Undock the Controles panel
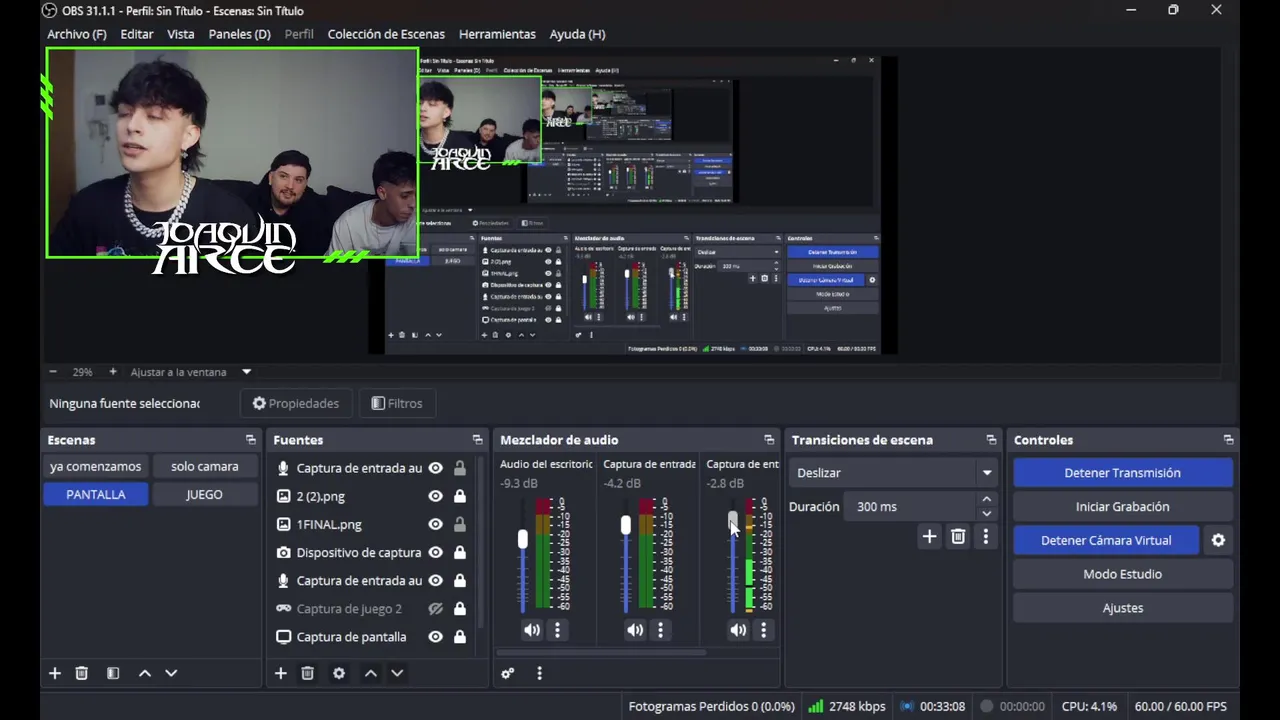Screen dimensions: 1280x720 [x=1228, y=440]
